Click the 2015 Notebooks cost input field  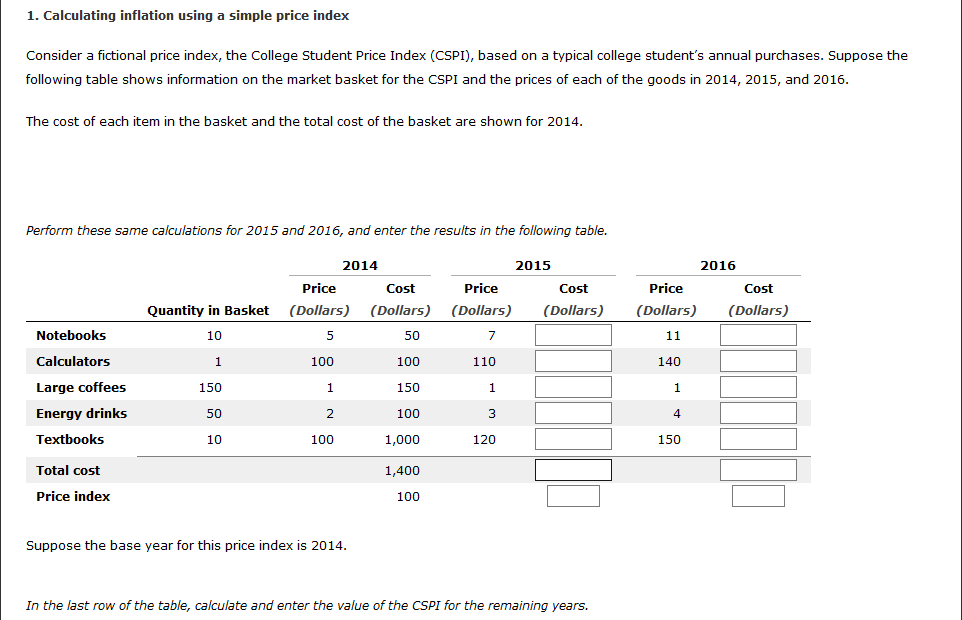click(573, 335)
